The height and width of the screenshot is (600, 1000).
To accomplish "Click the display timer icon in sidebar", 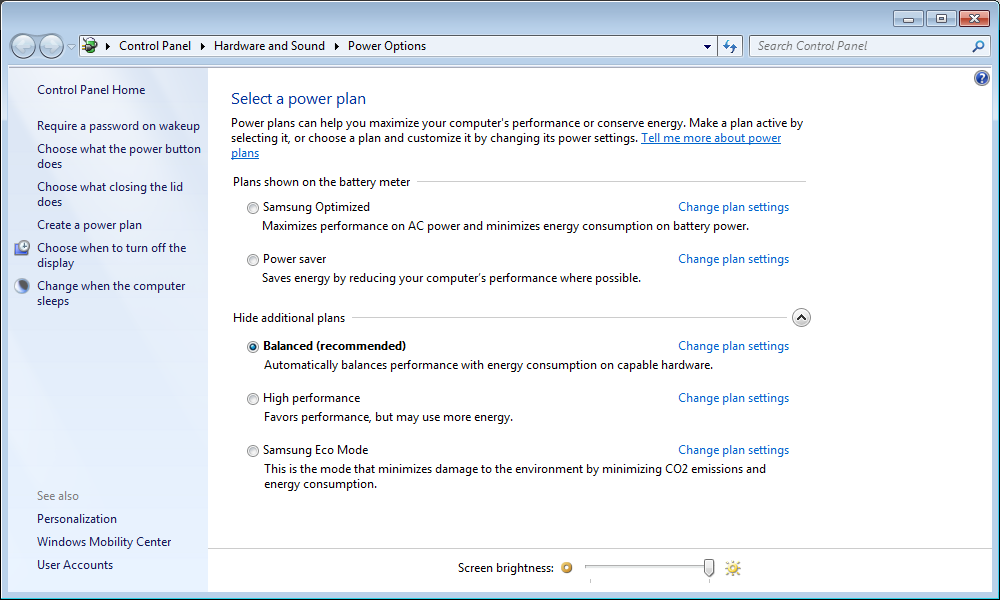I will [x=22, y=247].
